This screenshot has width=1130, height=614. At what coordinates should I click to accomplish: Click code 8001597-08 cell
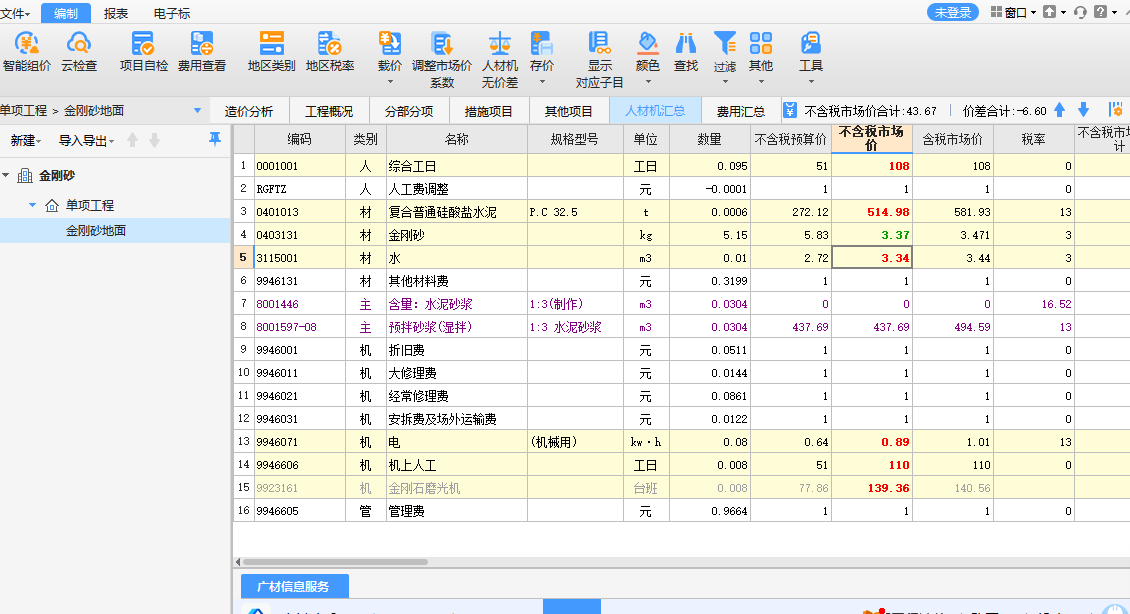[300, 327]
